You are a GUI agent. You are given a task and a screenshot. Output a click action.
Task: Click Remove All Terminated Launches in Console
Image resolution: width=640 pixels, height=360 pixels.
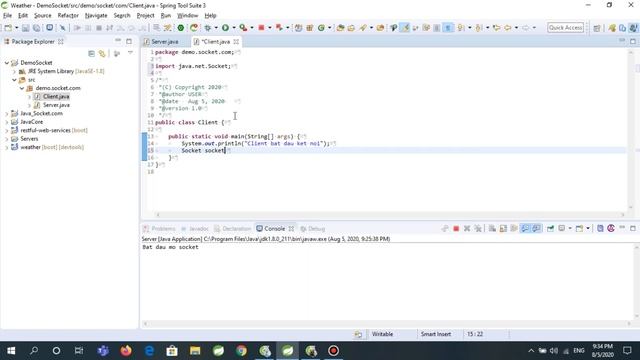tap(478, 229)
